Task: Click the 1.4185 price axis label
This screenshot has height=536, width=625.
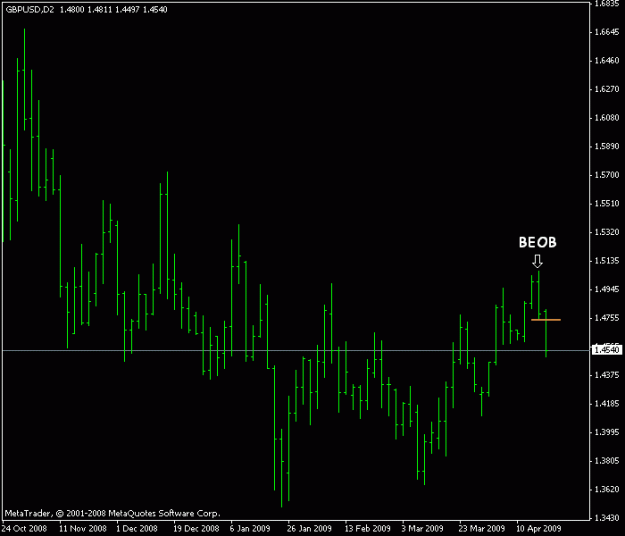Action: (607, 404)
